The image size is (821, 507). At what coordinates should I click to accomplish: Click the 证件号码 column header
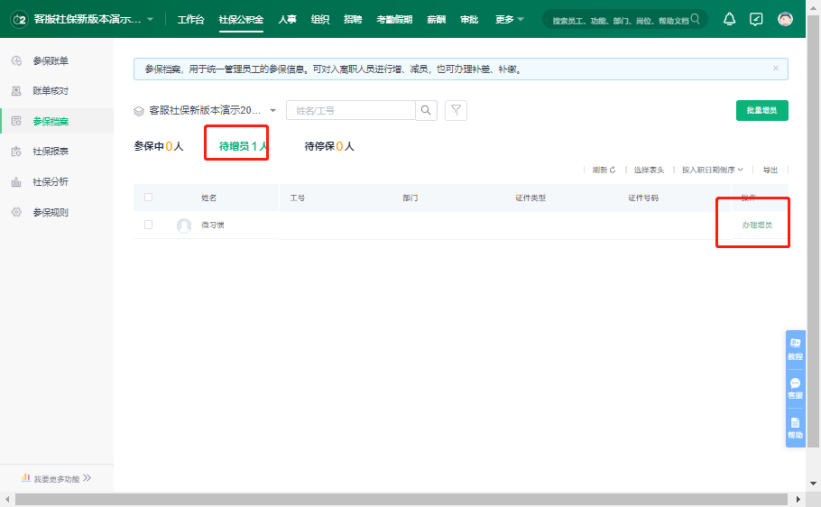(644, 198)
